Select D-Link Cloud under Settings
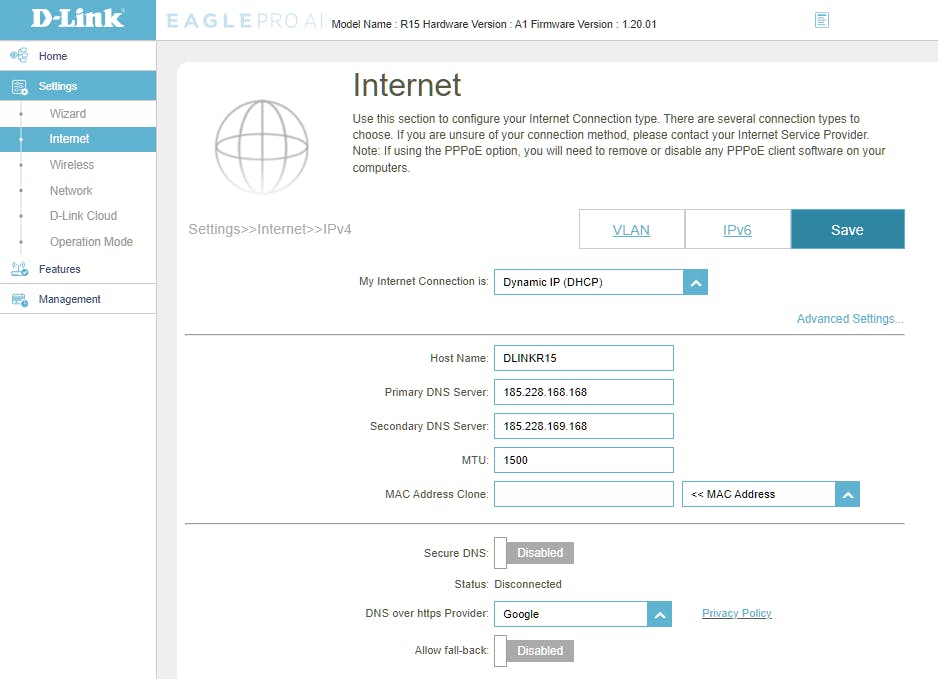This screenshot has width=938, height=679. (x=83, y=216)
